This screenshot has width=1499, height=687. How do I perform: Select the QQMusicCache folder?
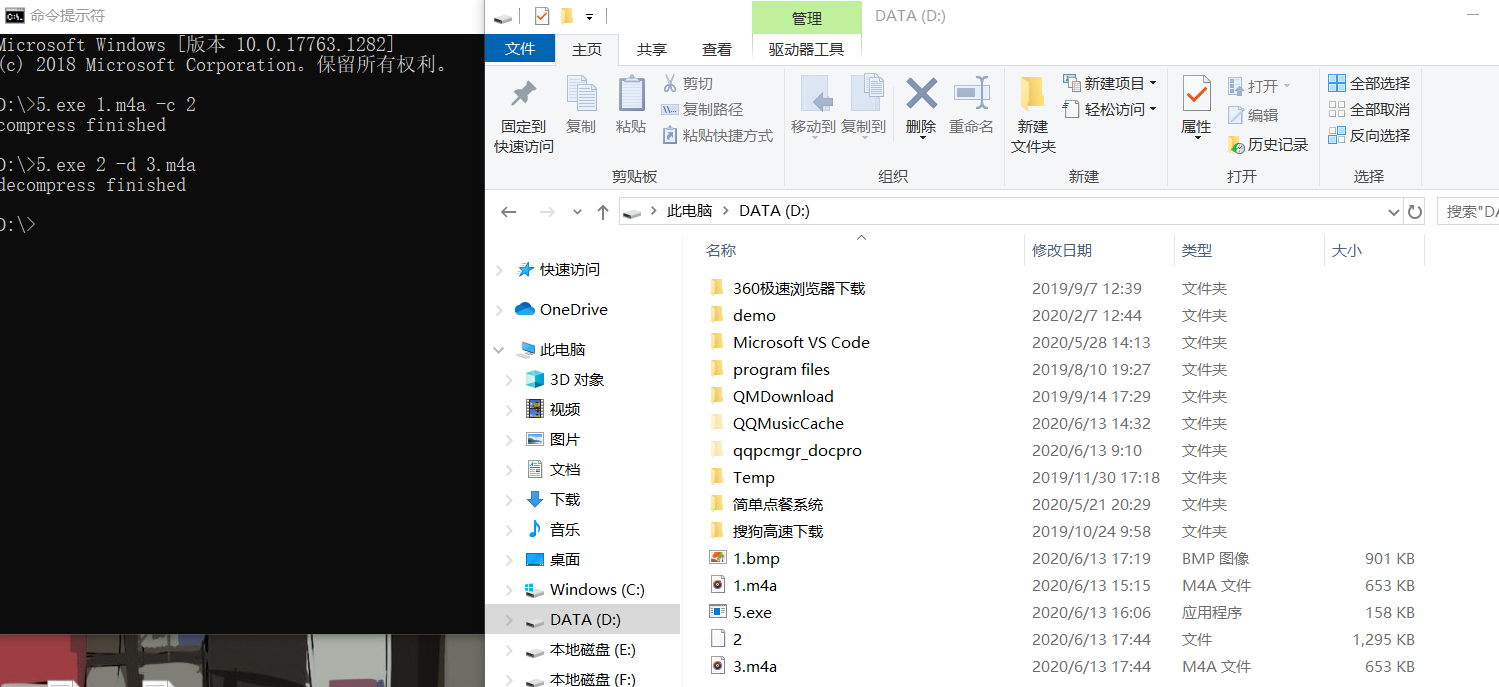pos(788,424)
